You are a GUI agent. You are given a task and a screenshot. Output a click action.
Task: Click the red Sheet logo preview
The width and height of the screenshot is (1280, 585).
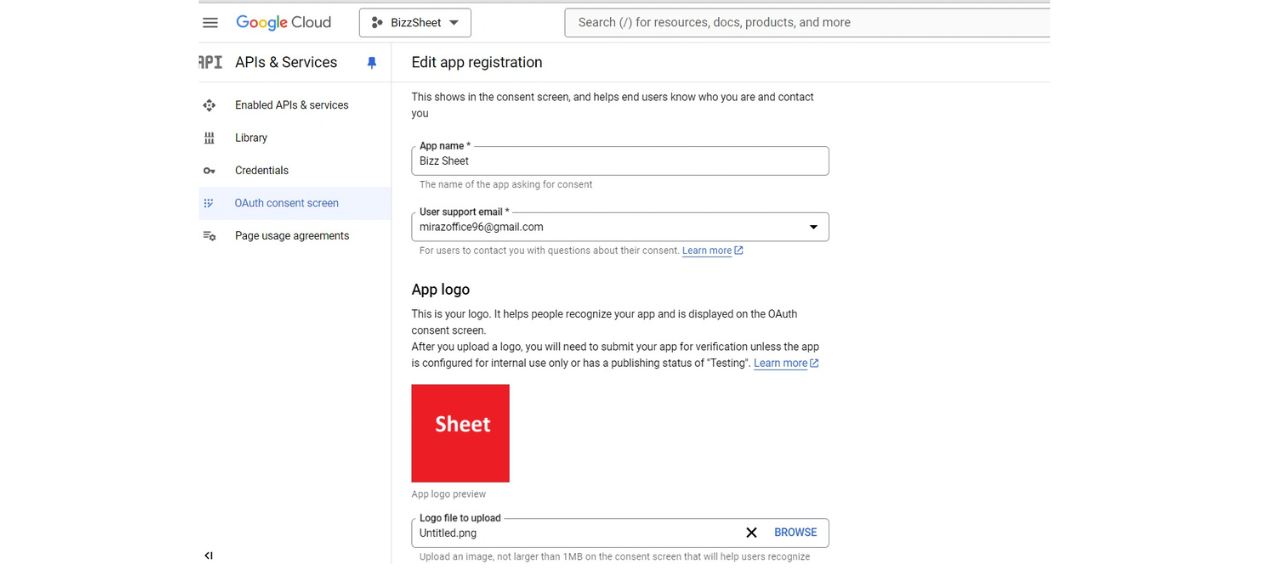click(x=460, y=433)
